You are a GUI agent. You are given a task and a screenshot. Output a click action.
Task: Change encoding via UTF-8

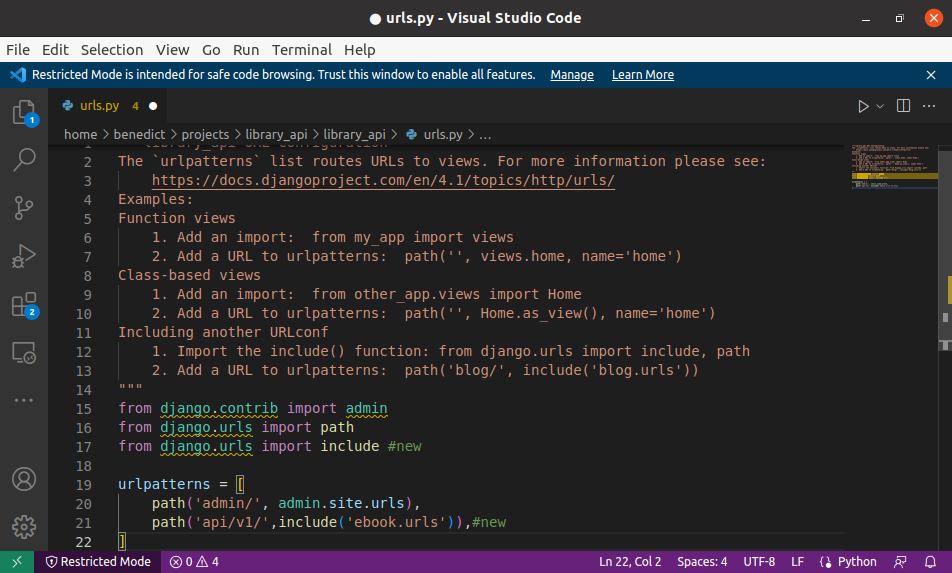[x=759, y=562]
